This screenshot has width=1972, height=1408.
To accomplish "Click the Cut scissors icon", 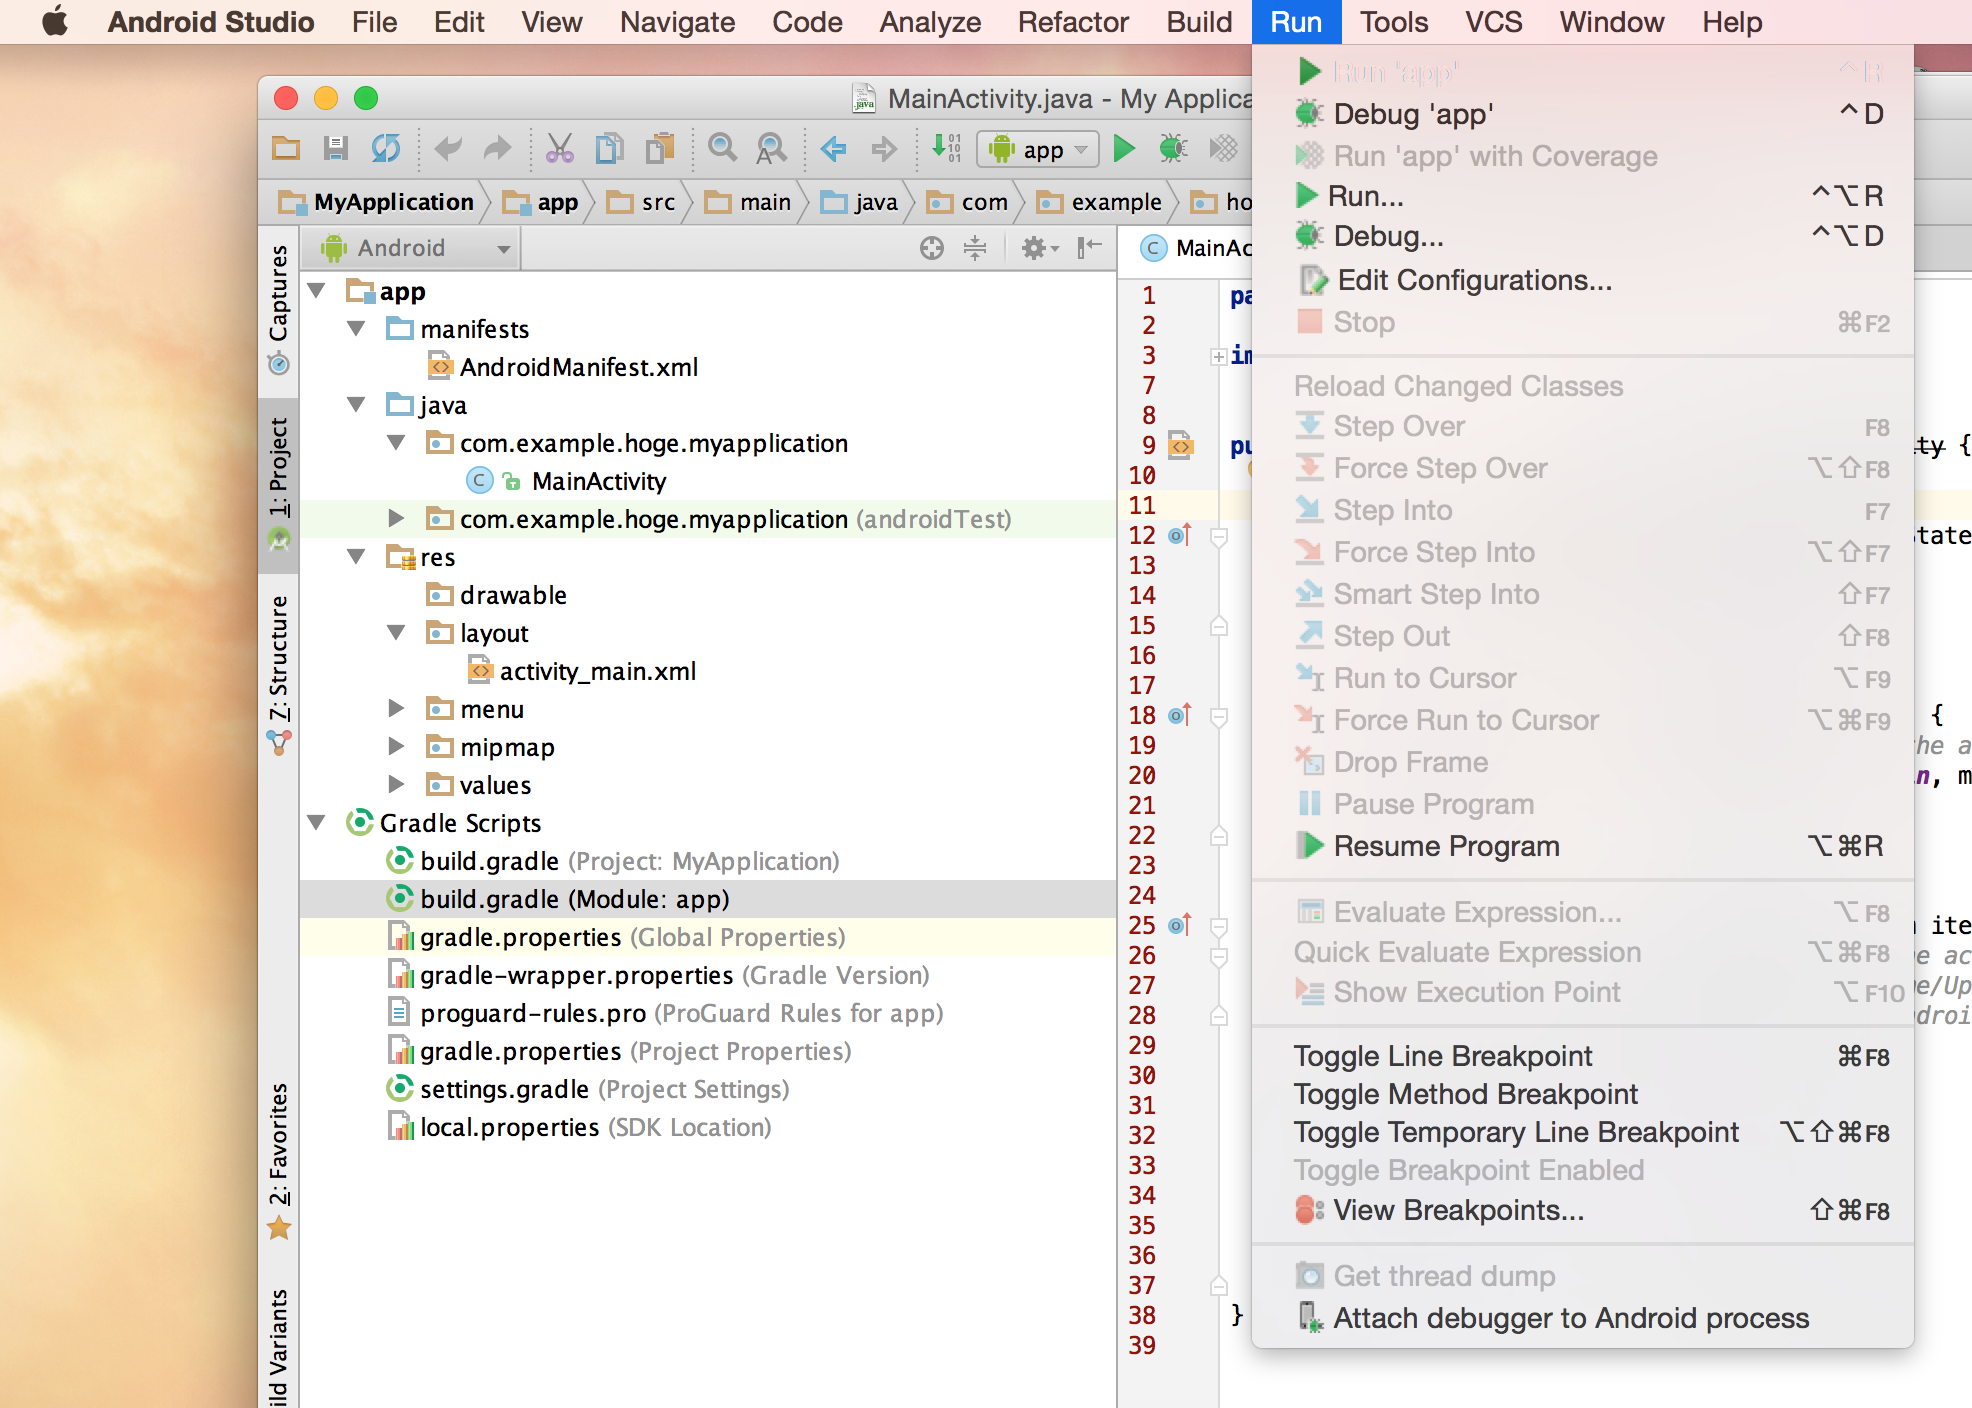I will pos(560,149).
